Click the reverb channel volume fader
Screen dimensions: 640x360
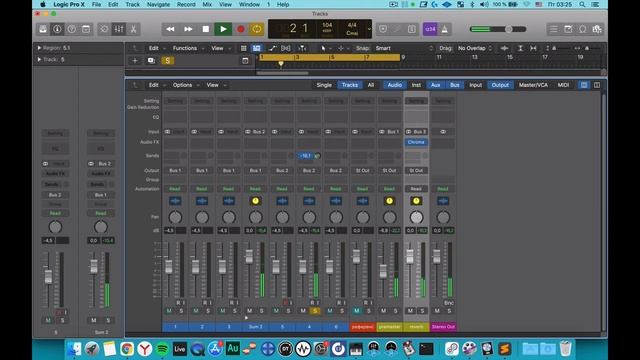410,257
